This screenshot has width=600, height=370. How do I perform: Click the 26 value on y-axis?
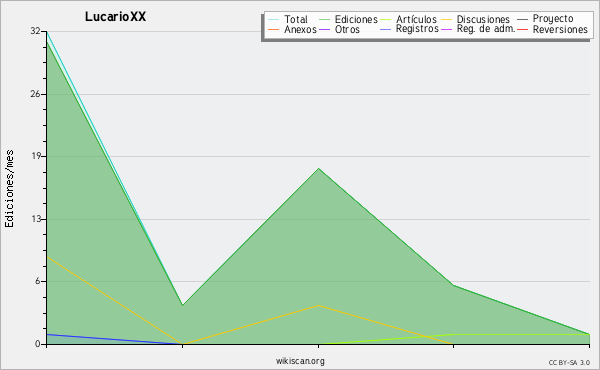[x=36, y=94]
